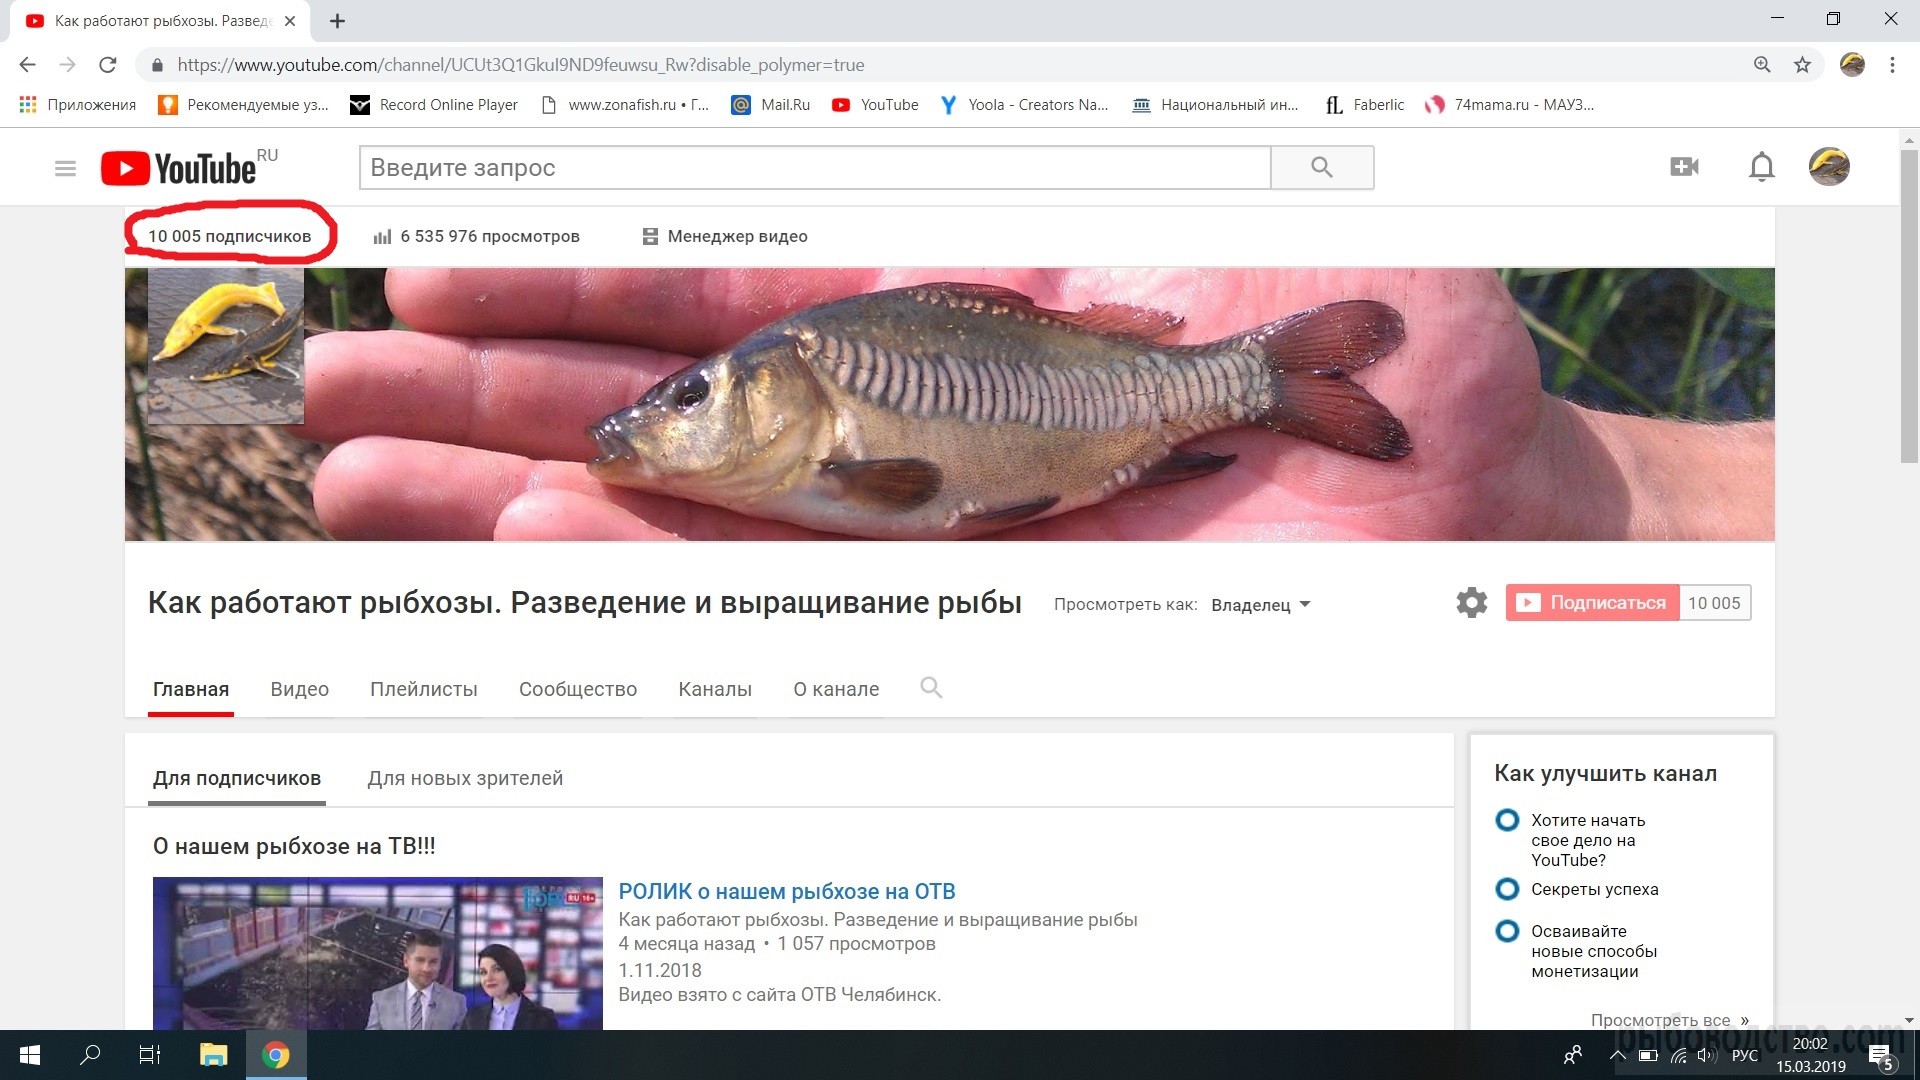Screen dimensions: 1920x1080
Task: Click the upload video camera icon
Action: (1684, 167)
